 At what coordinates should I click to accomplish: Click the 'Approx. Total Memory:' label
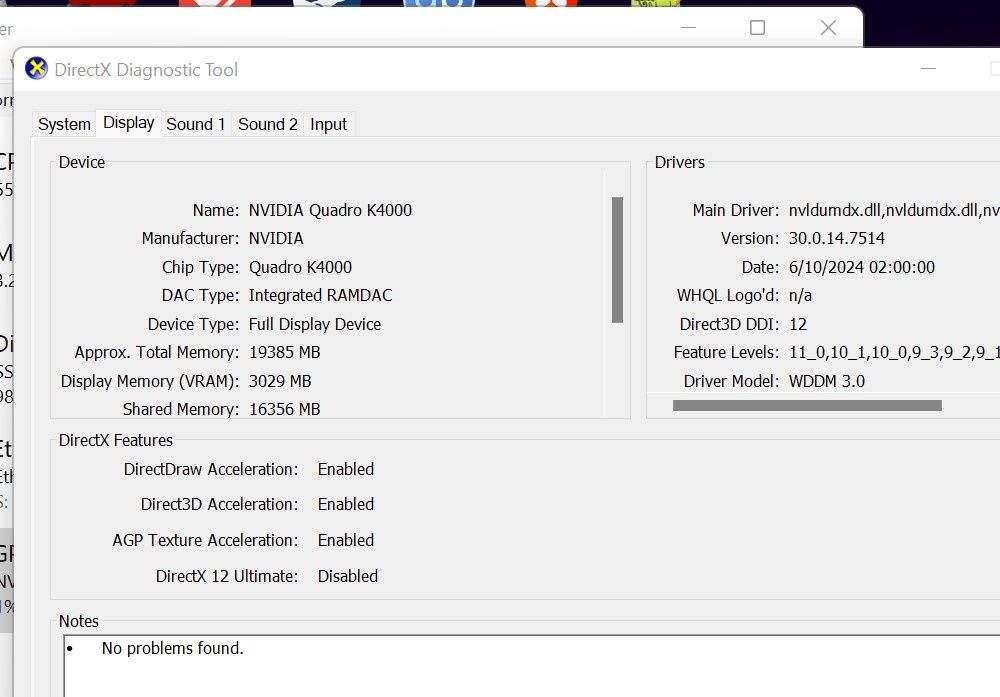coord(157,352)
